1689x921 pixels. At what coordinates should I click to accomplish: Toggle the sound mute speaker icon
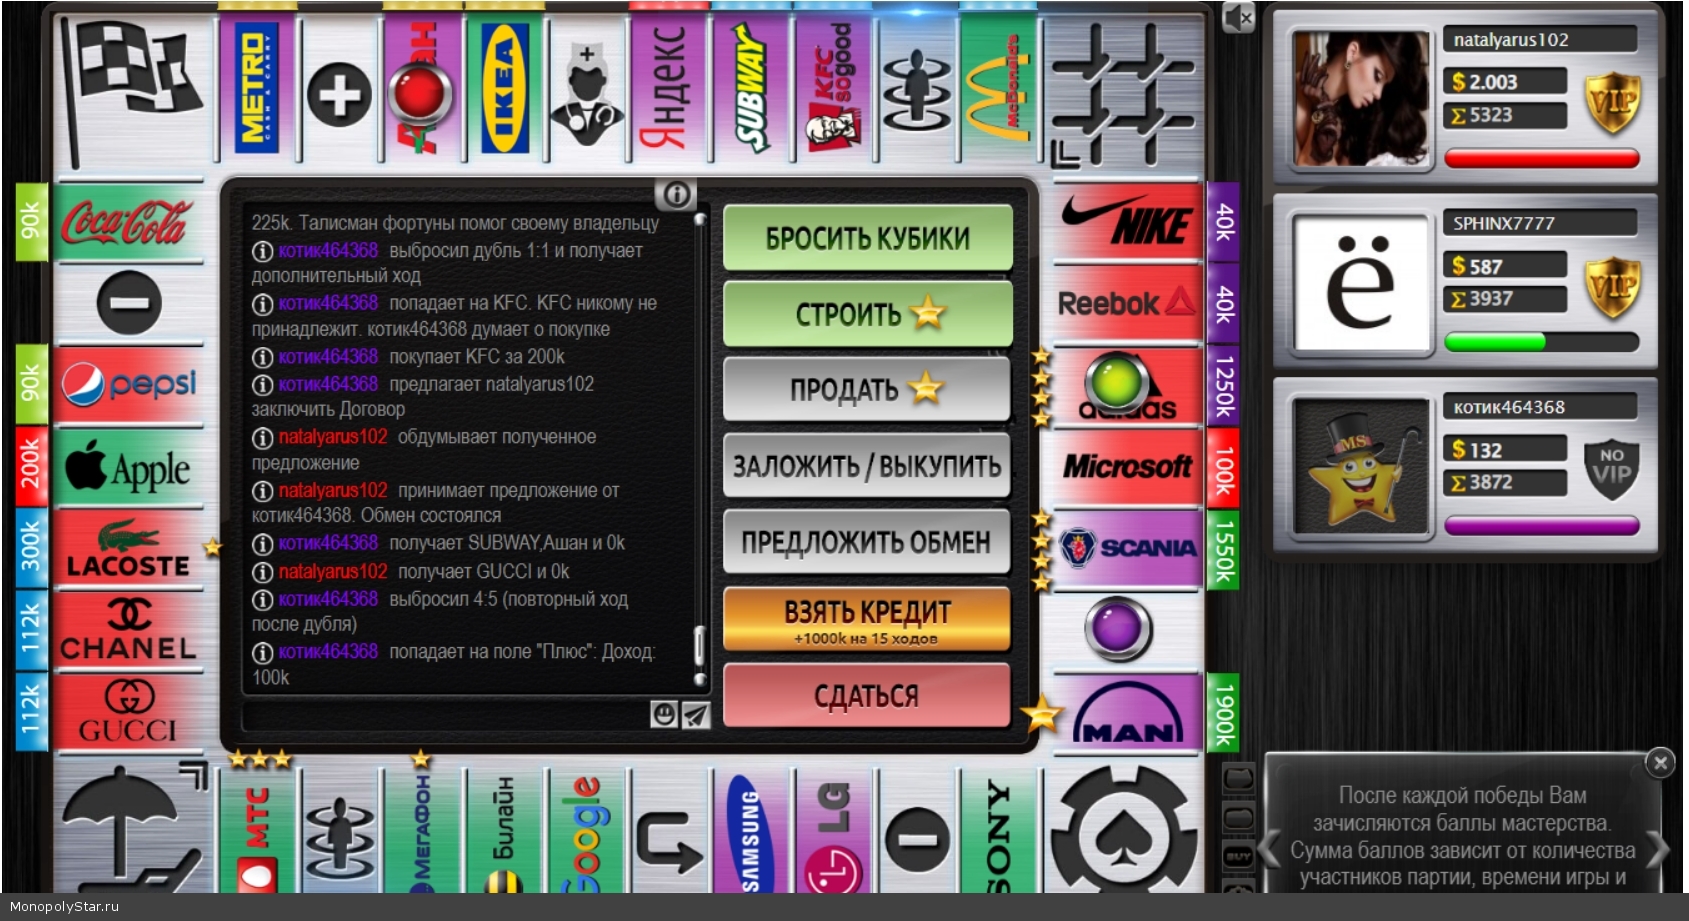pyautogui.click(x=1238, y=17)
